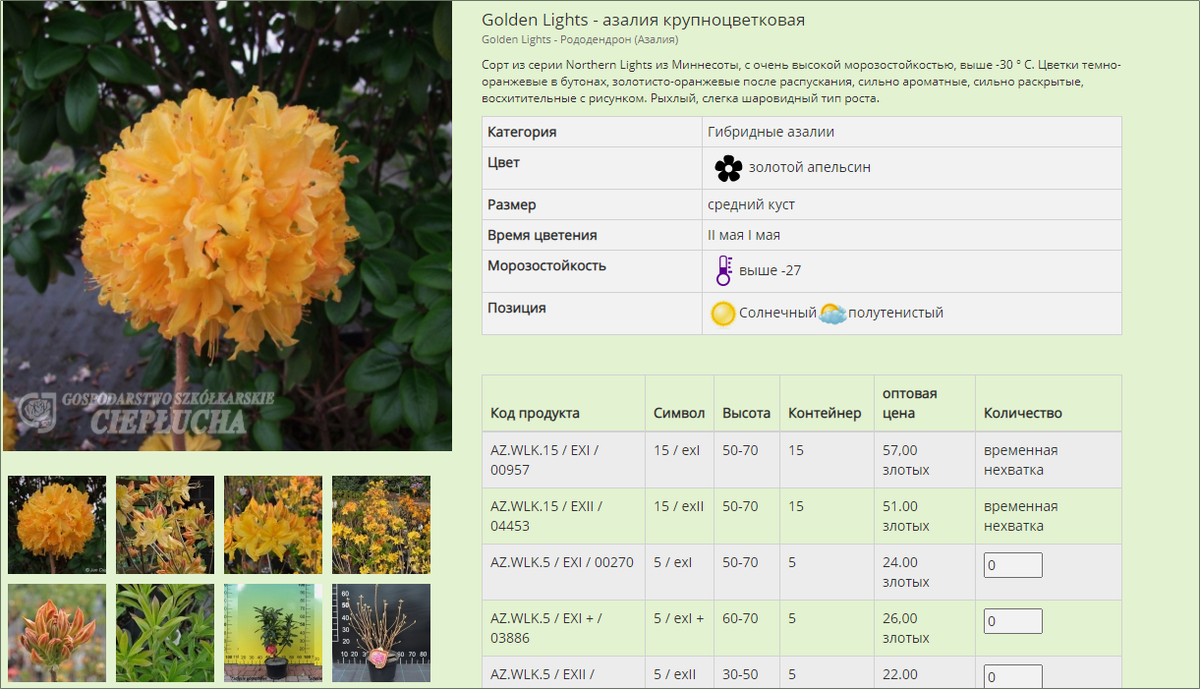The height and width of the screenshot is (689, 1200).
Task: Select the thumbnail of green azalea leaves
Action: (x=165, y=633)
